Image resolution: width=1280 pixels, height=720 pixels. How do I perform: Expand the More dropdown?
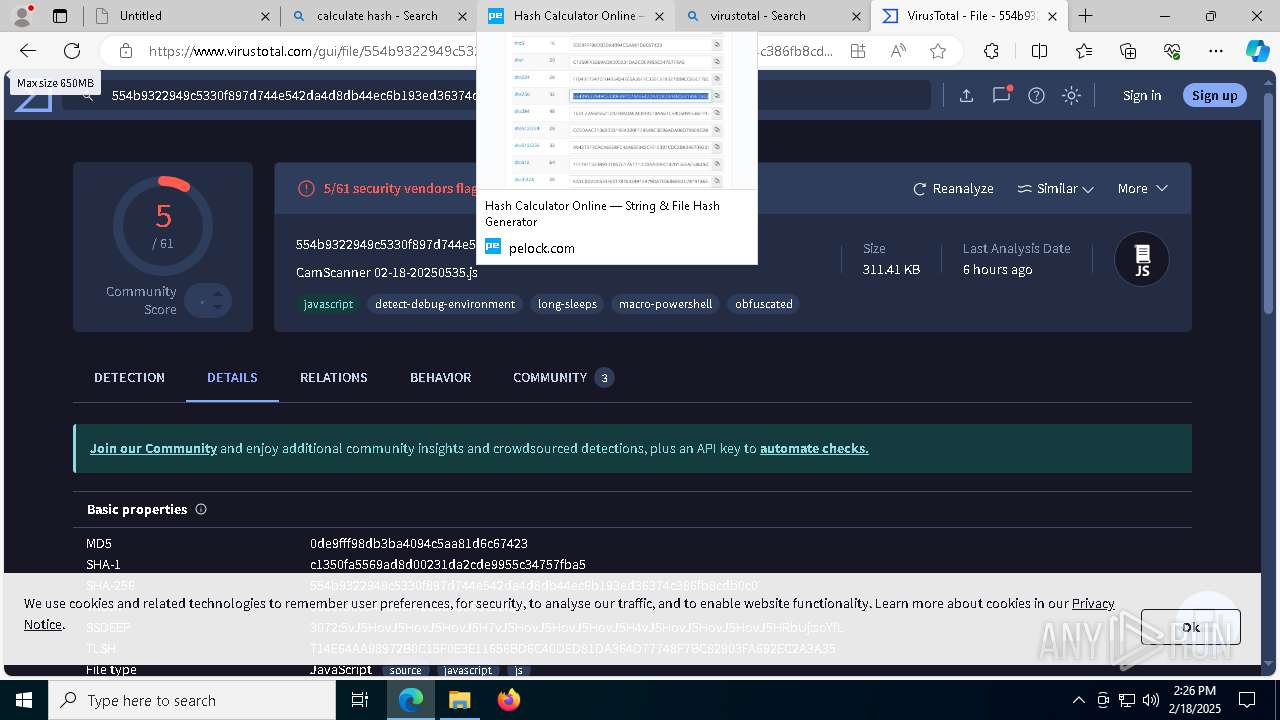coord(1142,188)
